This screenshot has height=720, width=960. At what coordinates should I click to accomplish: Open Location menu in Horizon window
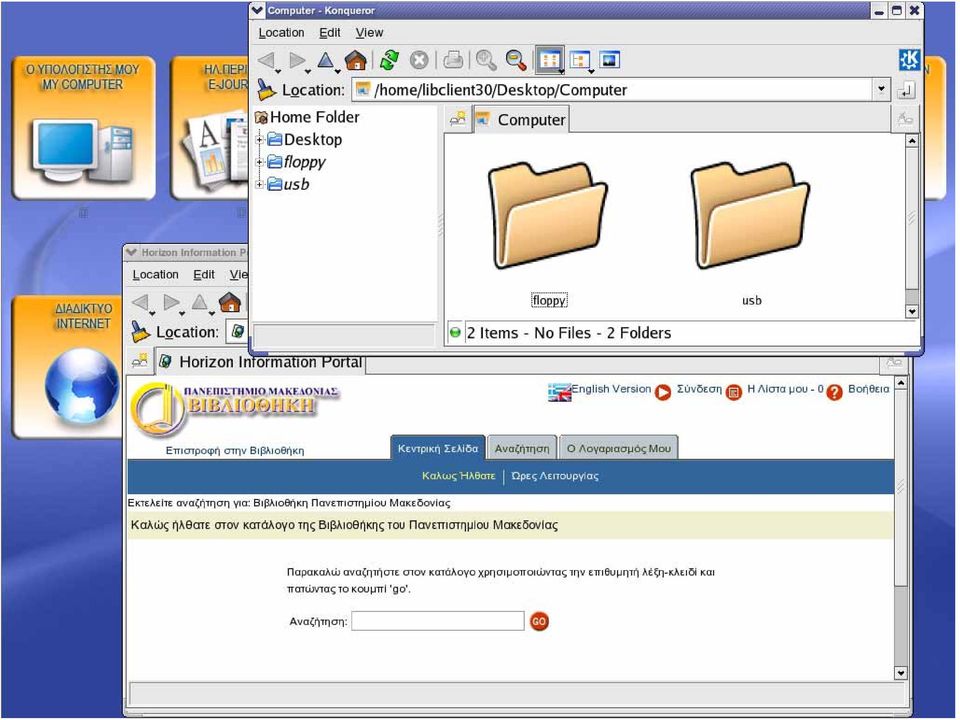click(156, 274)
